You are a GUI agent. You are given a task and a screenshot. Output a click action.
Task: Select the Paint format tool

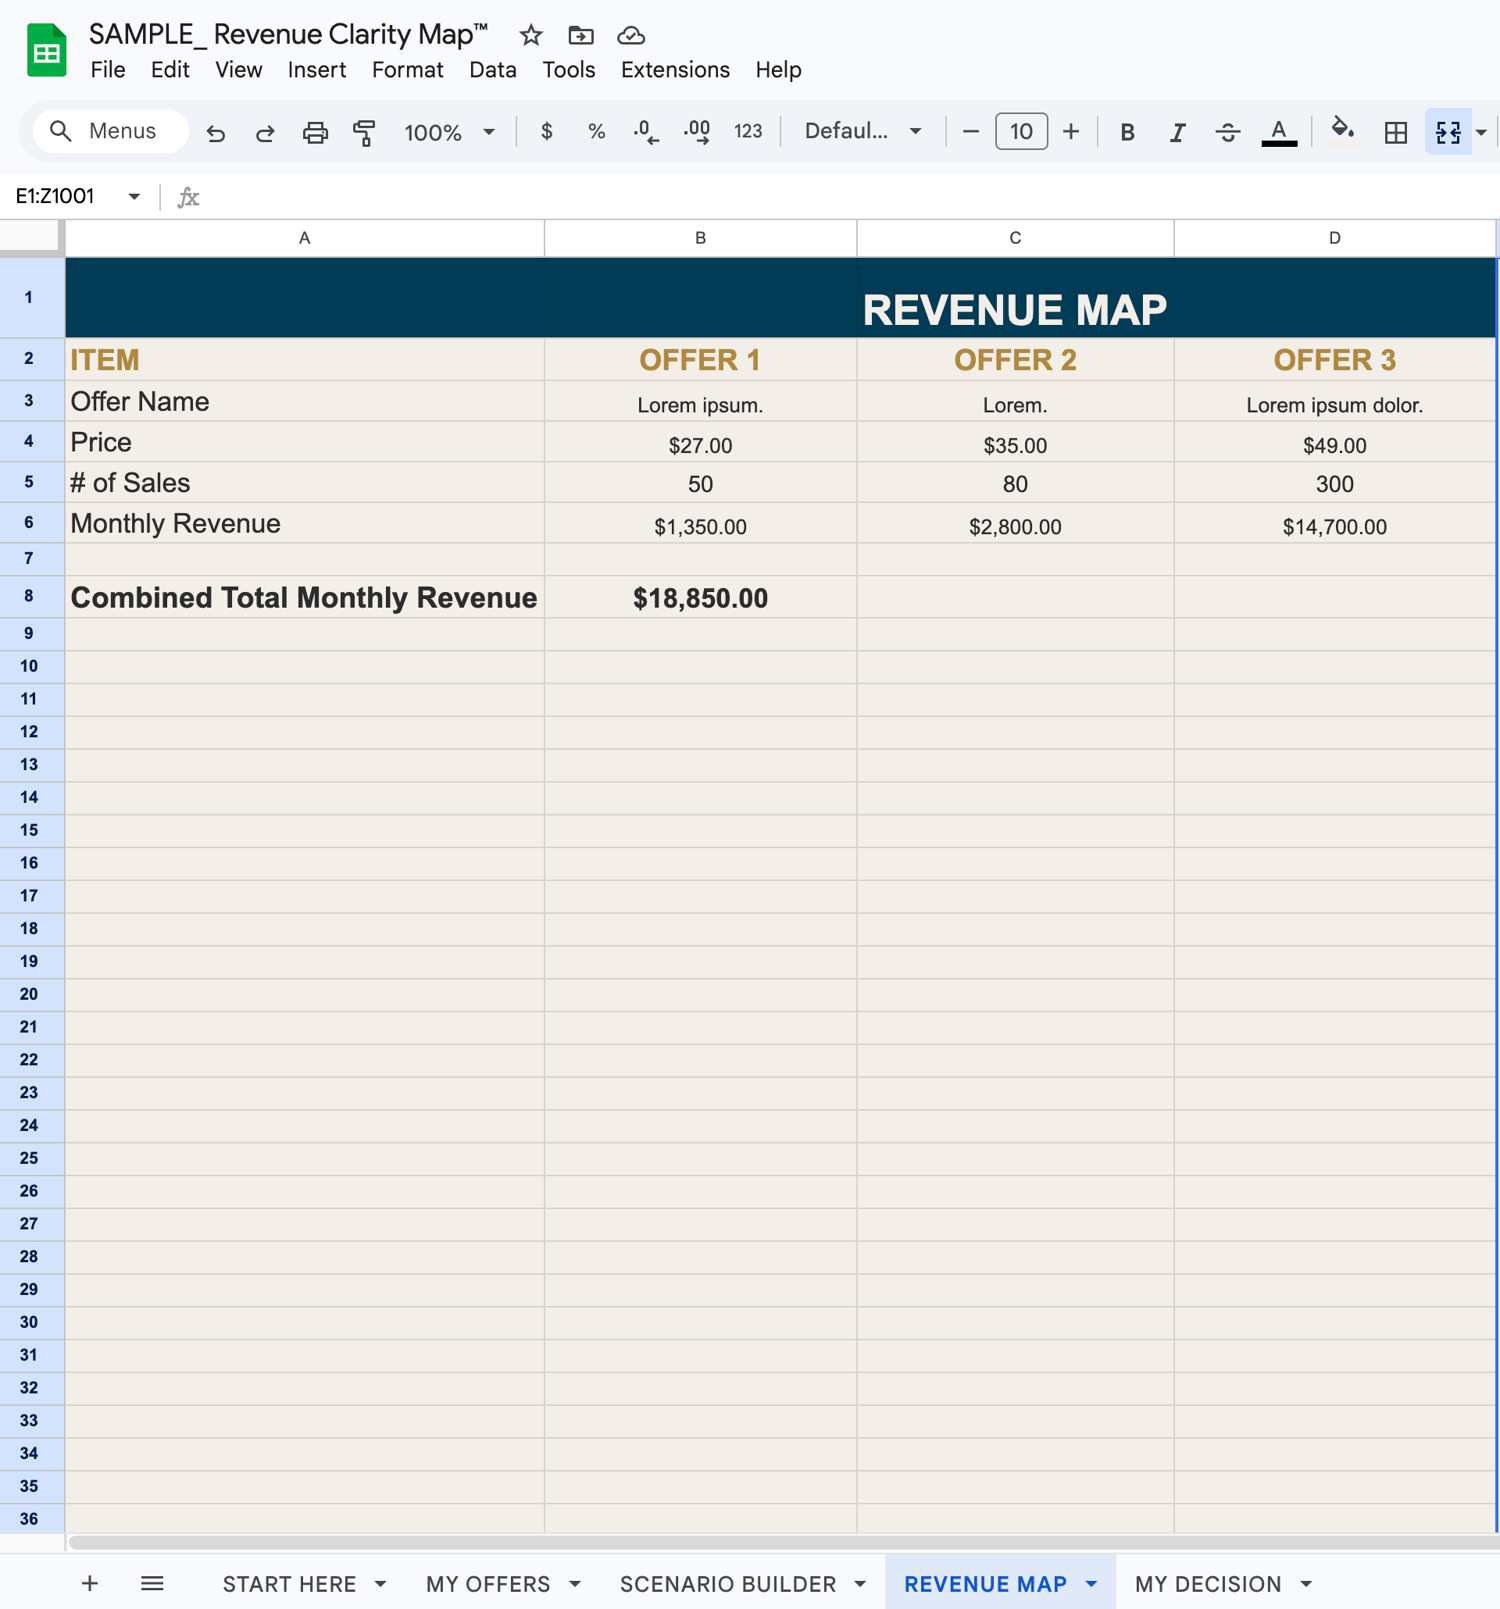click(364, 132)
